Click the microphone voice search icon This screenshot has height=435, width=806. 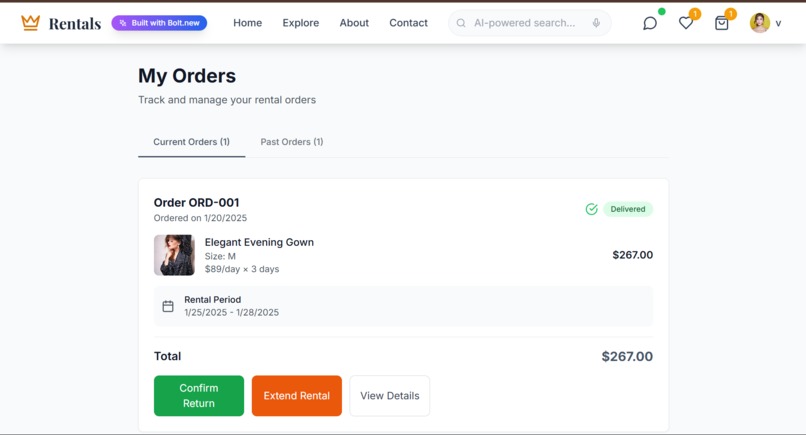(596, 23)
